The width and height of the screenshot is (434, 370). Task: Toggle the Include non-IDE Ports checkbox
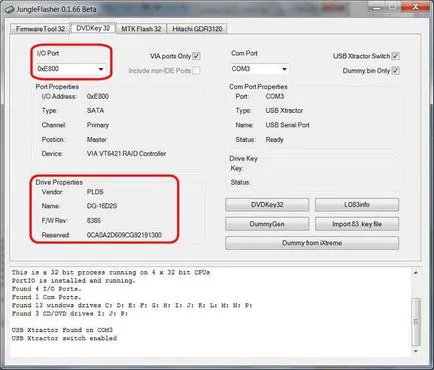(x=196, y=71)
